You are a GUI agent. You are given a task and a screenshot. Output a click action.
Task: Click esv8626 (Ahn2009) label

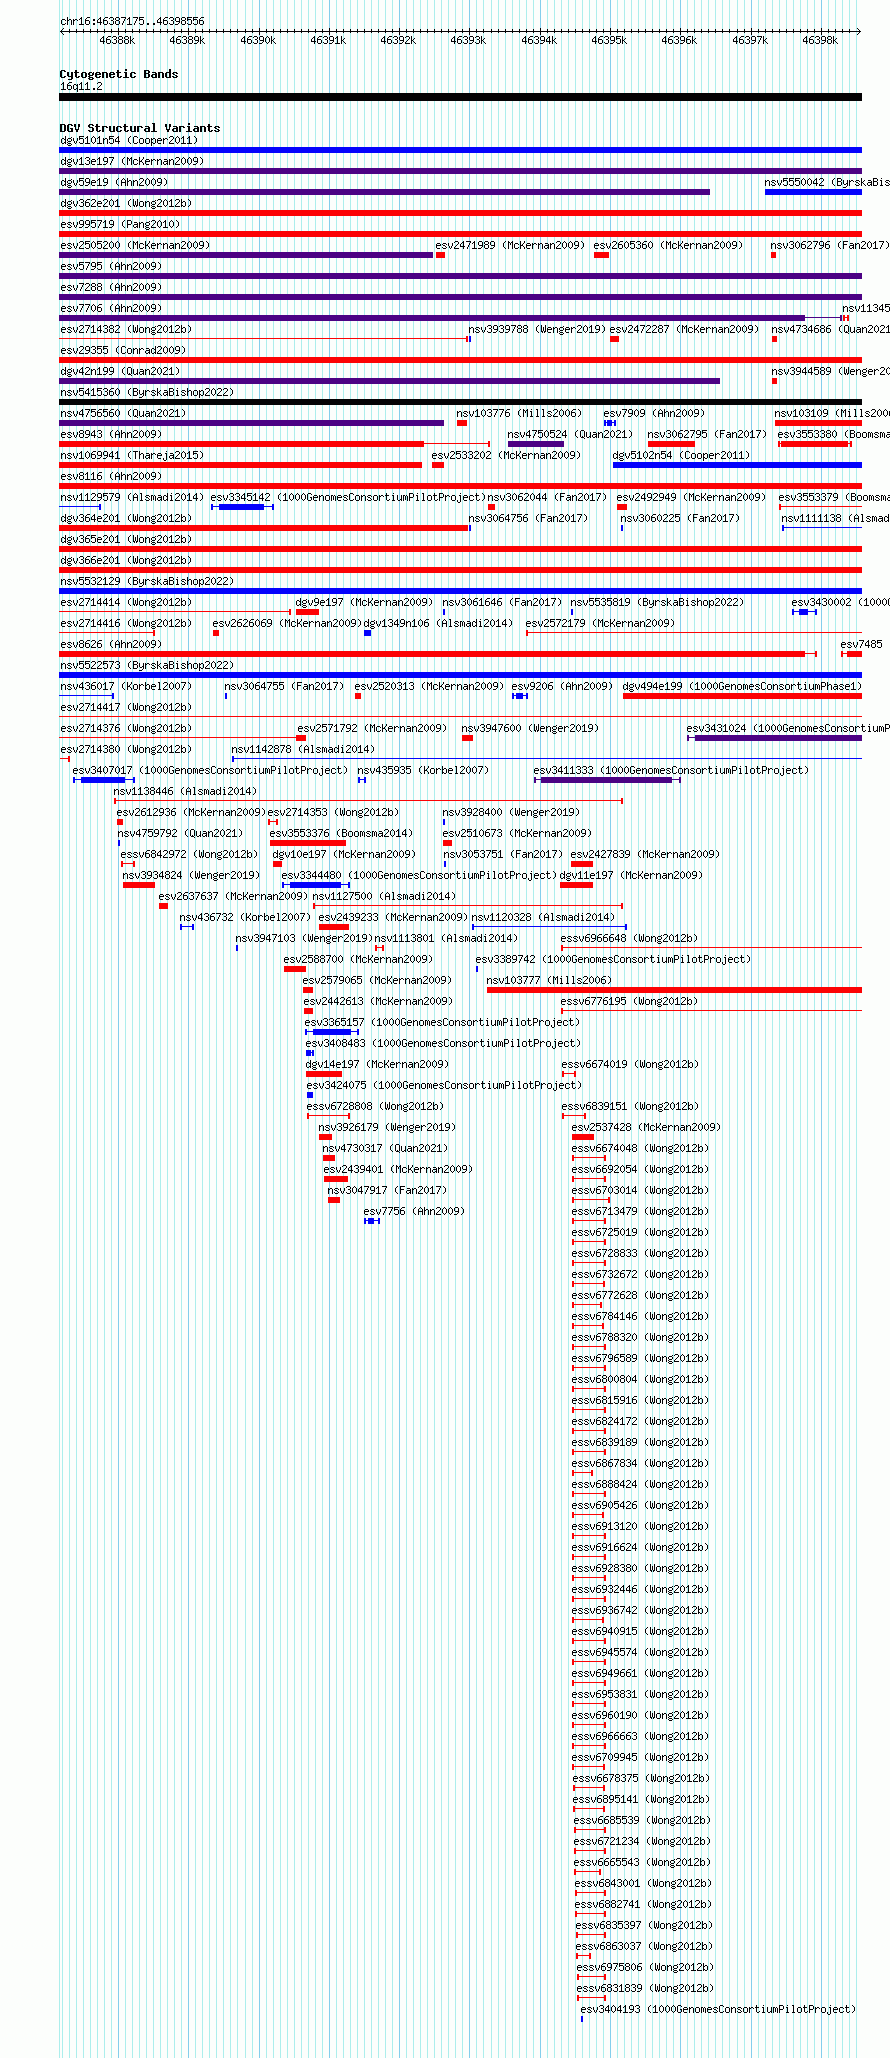tap(111, 645)
